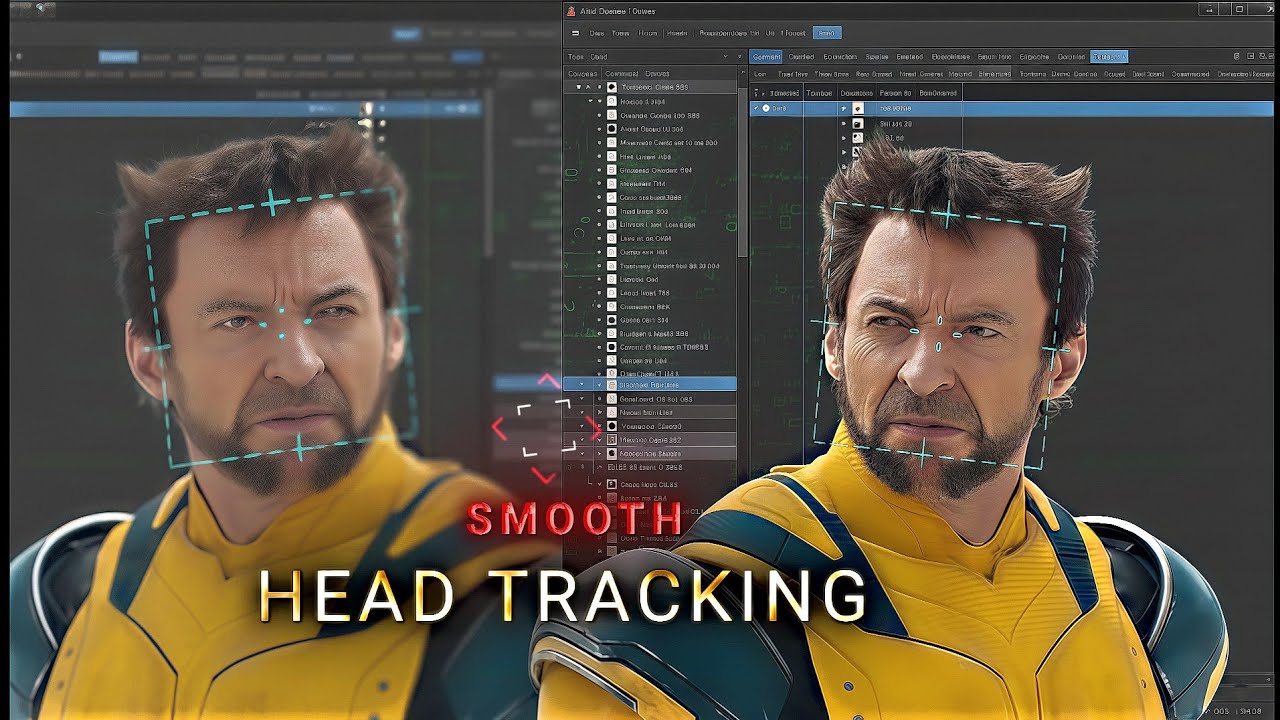The image size is (1280, 720).
Task: Click the highlighted blue button in the menu bar
Action: click(x=827, y=33)
